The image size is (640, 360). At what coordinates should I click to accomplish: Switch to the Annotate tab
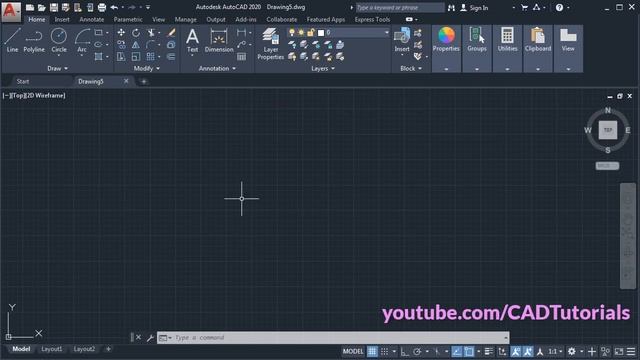pyautogui.click(x=91, y=19)
